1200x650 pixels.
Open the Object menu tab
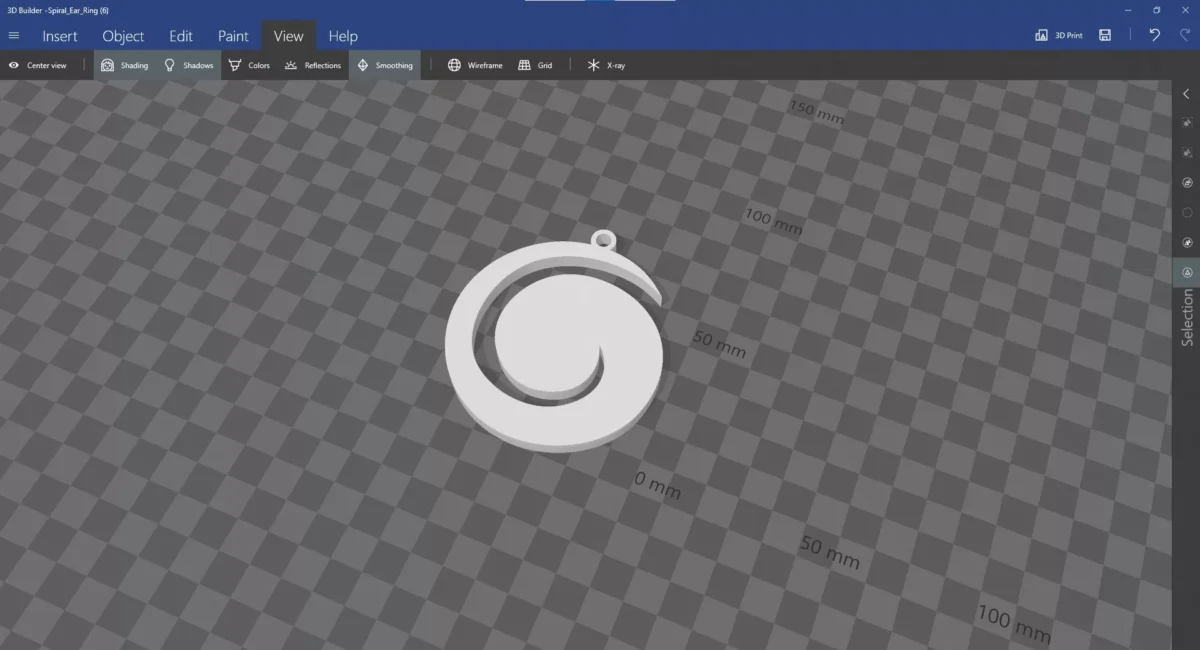[123, 36]
